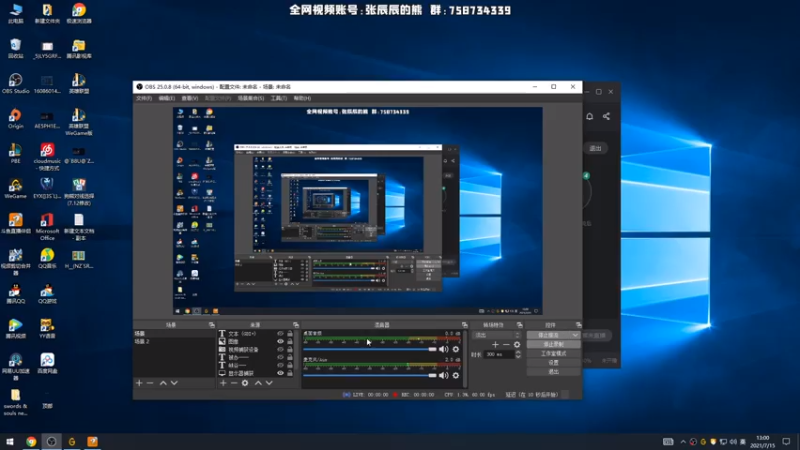Adjust the desktop audio volume slider
The width and height of the screenshot is (800, 450).
click(x=370, y=349)
